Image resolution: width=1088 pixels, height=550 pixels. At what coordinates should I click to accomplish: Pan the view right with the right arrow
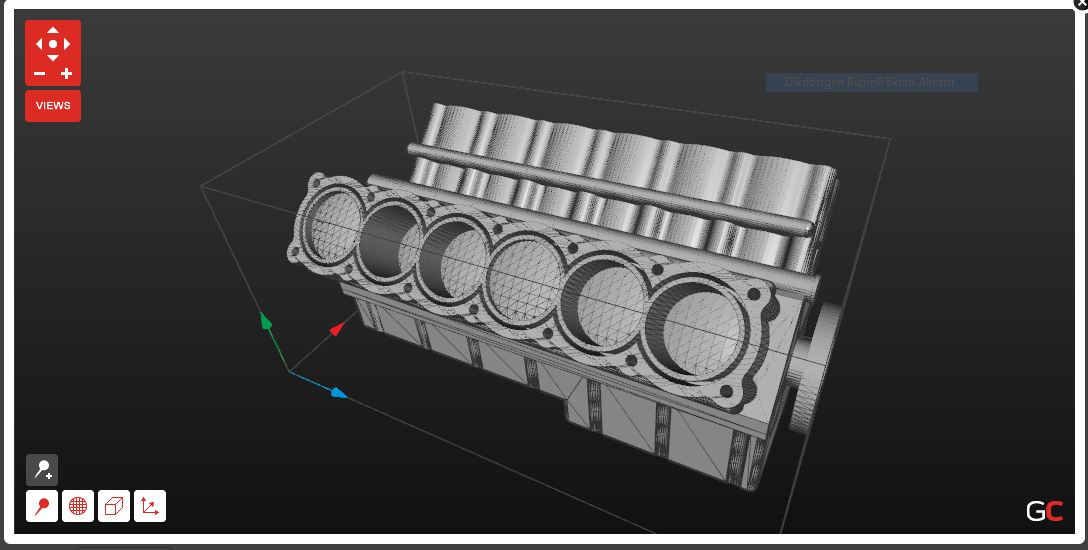(67, 44)
